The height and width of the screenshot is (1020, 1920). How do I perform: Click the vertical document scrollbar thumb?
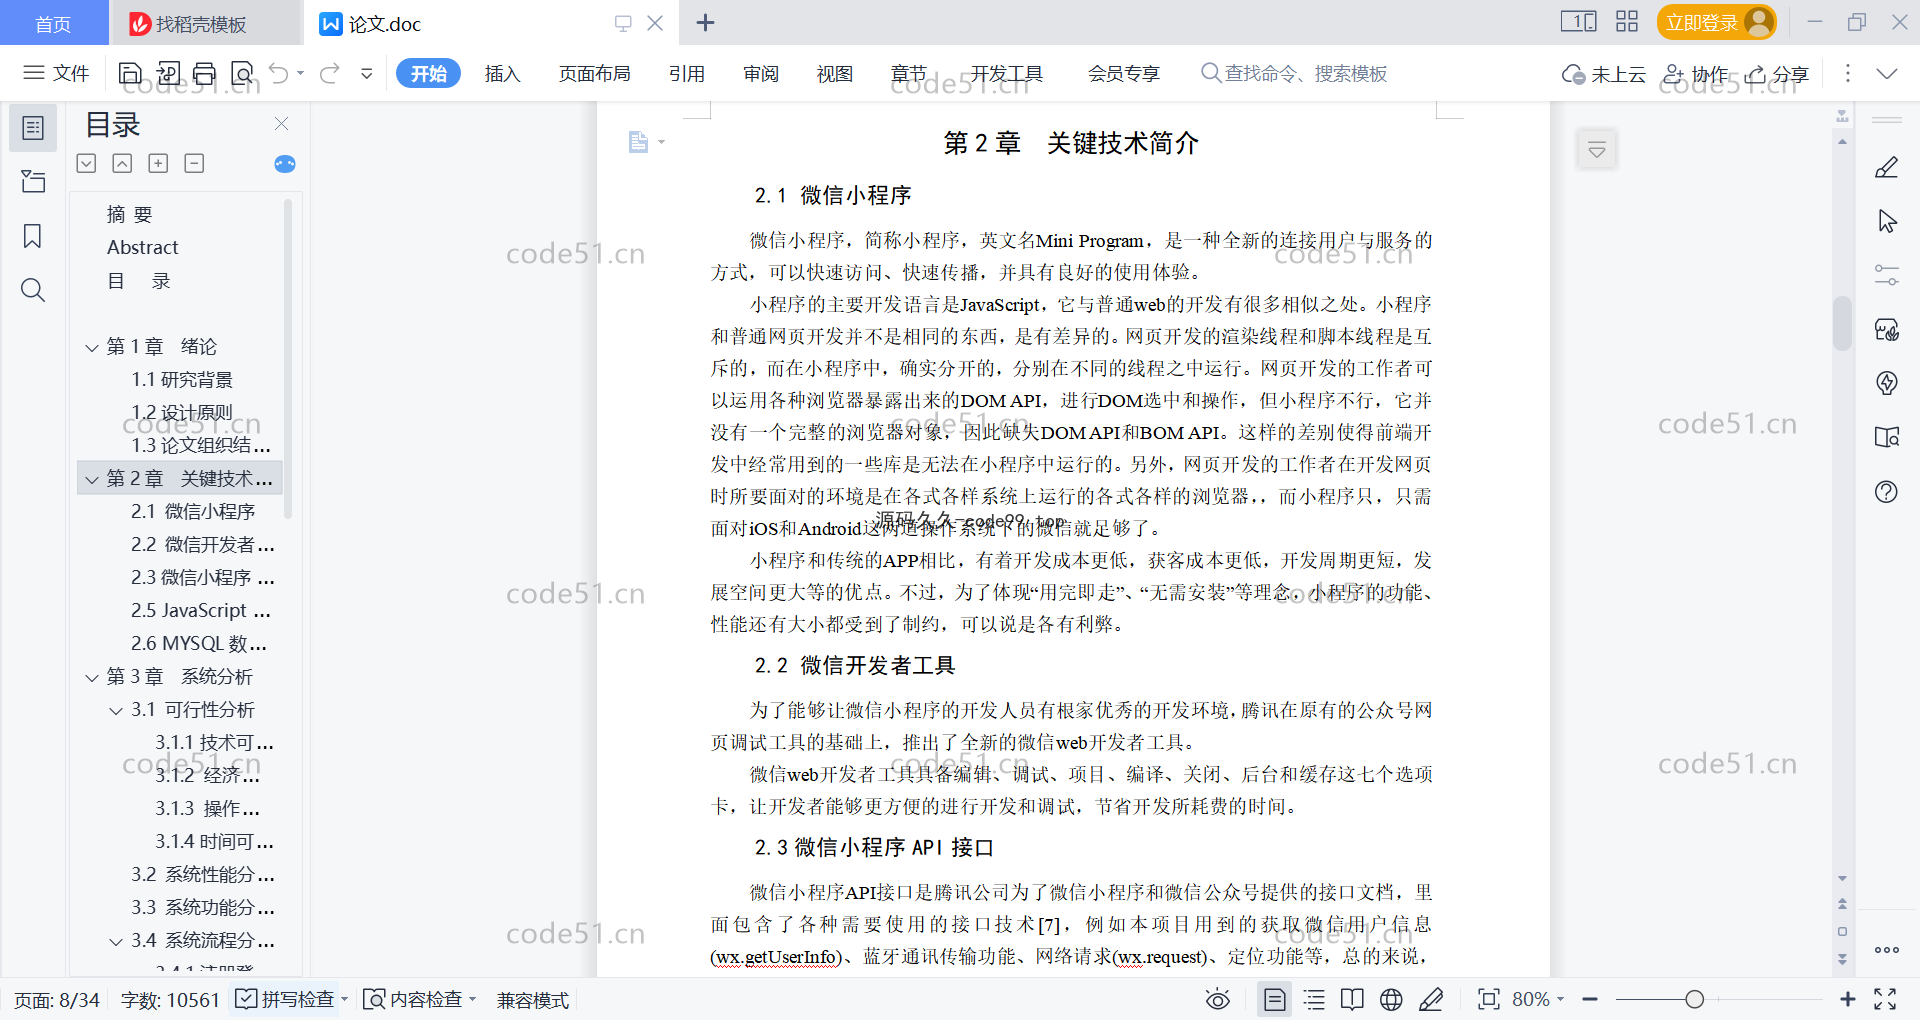pos(1842,322)
